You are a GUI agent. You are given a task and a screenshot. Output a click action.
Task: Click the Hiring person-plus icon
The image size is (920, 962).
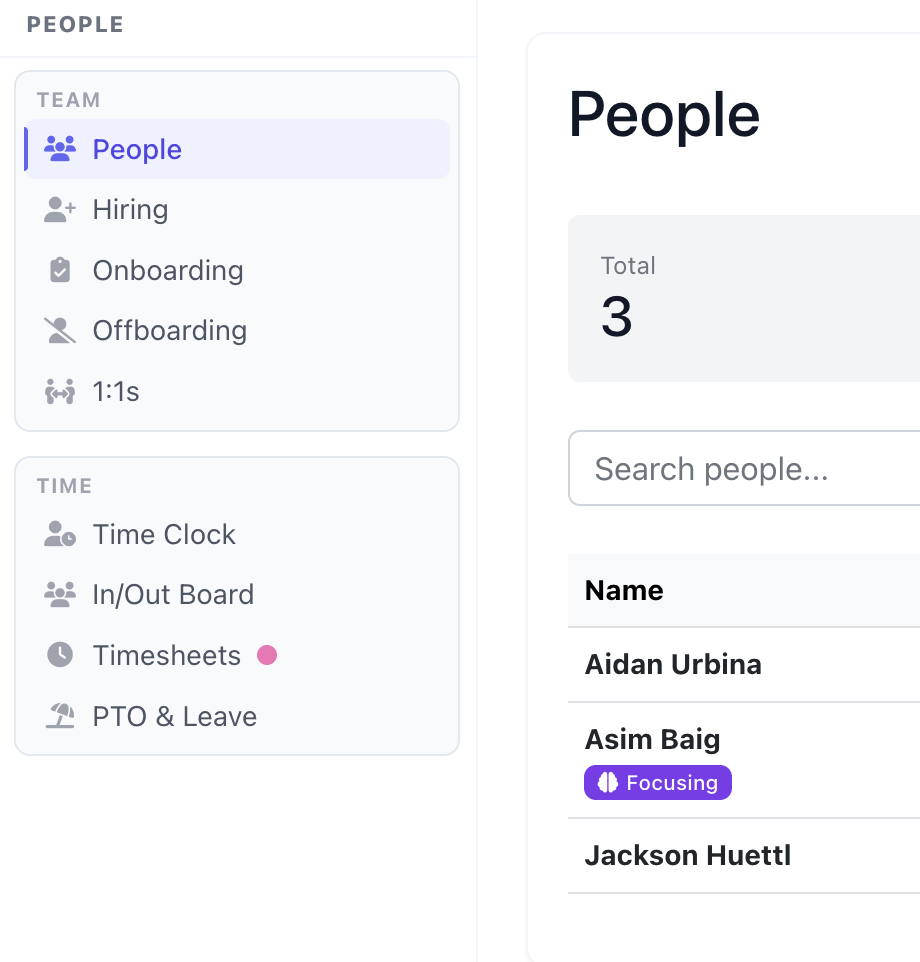pyautogui.click(x=60, y=209)
